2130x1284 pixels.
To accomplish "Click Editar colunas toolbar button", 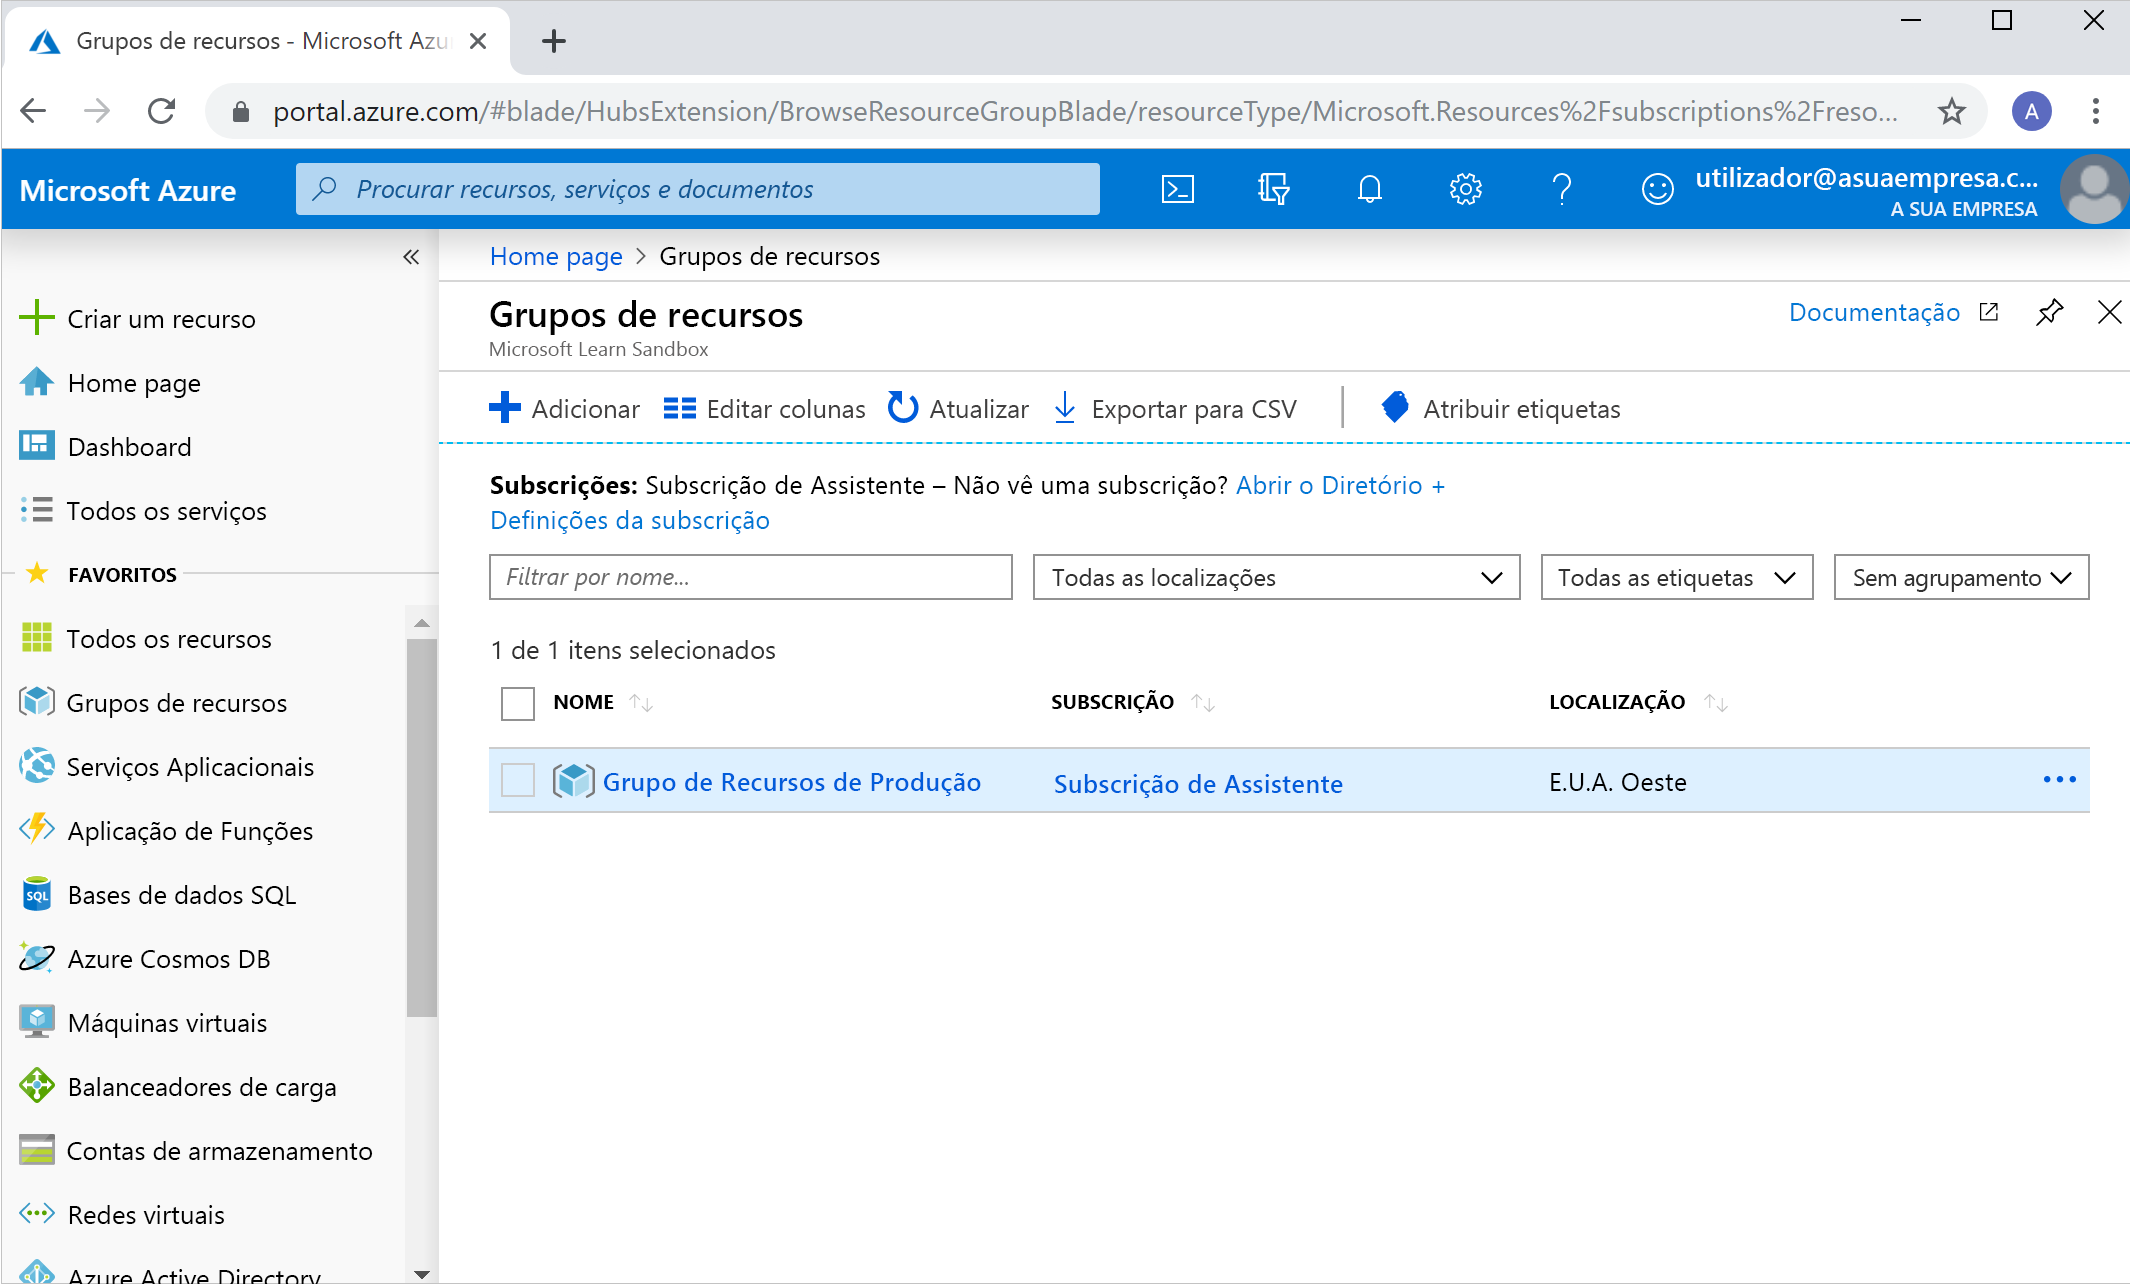I will tap(764, 408).
